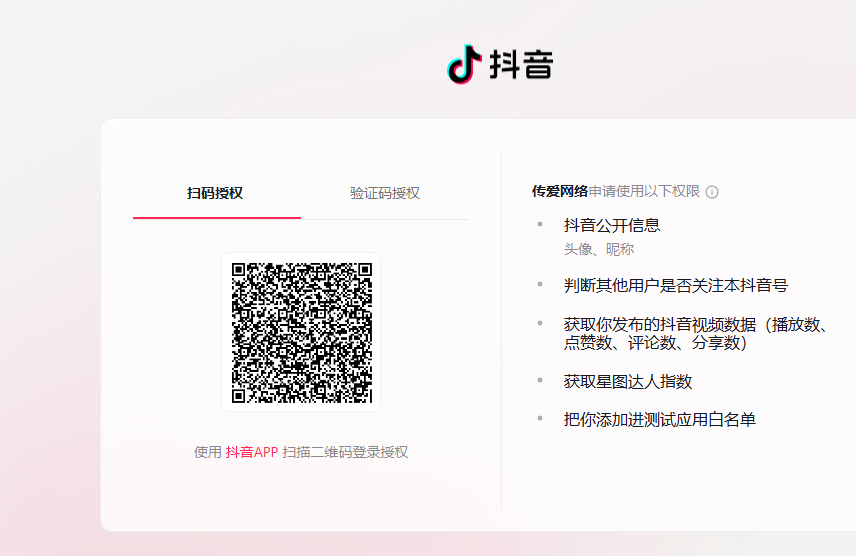The width and height of the screenshot is (856, 556).
Task: Click the 抖音APP pink link text
Action: (x=251, y=452)
